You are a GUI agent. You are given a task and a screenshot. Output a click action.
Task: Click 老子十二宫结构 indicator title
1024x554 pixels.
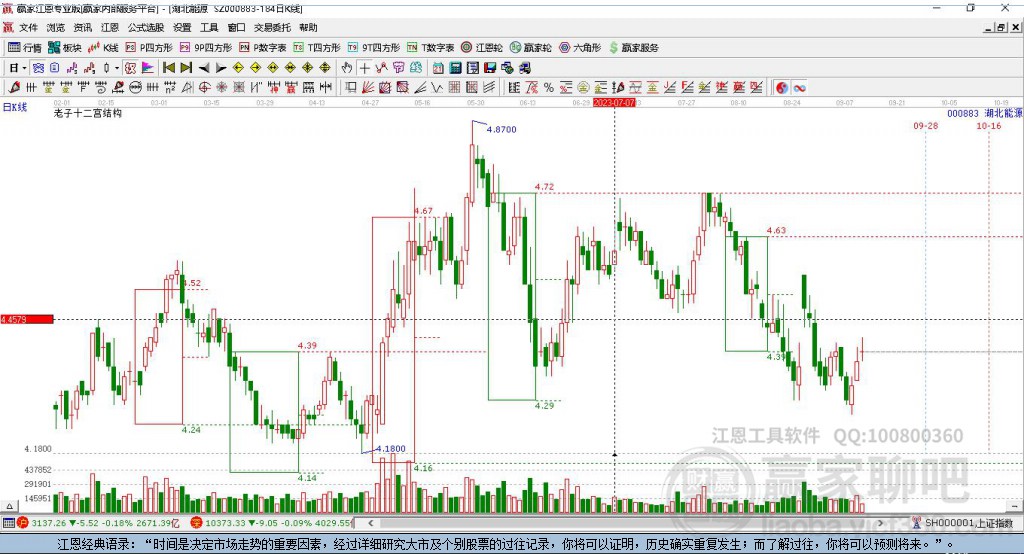[x=88, y=113]
